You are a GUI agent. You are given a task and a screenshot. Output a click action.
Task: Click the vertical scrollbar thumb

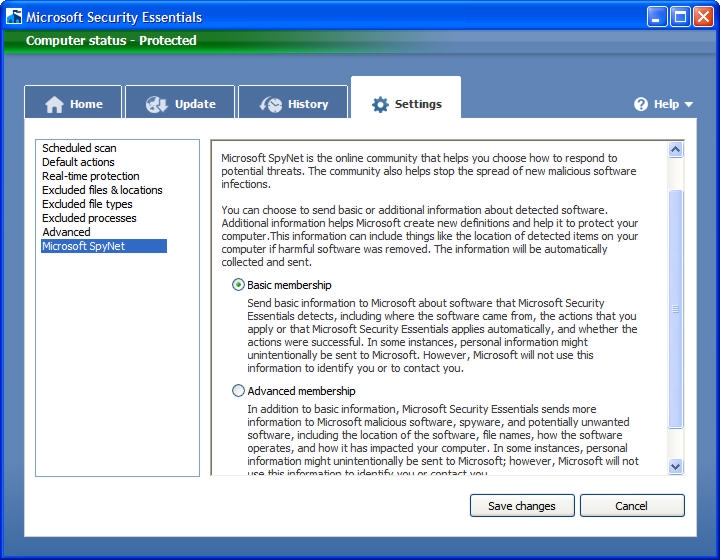point(675,308)
